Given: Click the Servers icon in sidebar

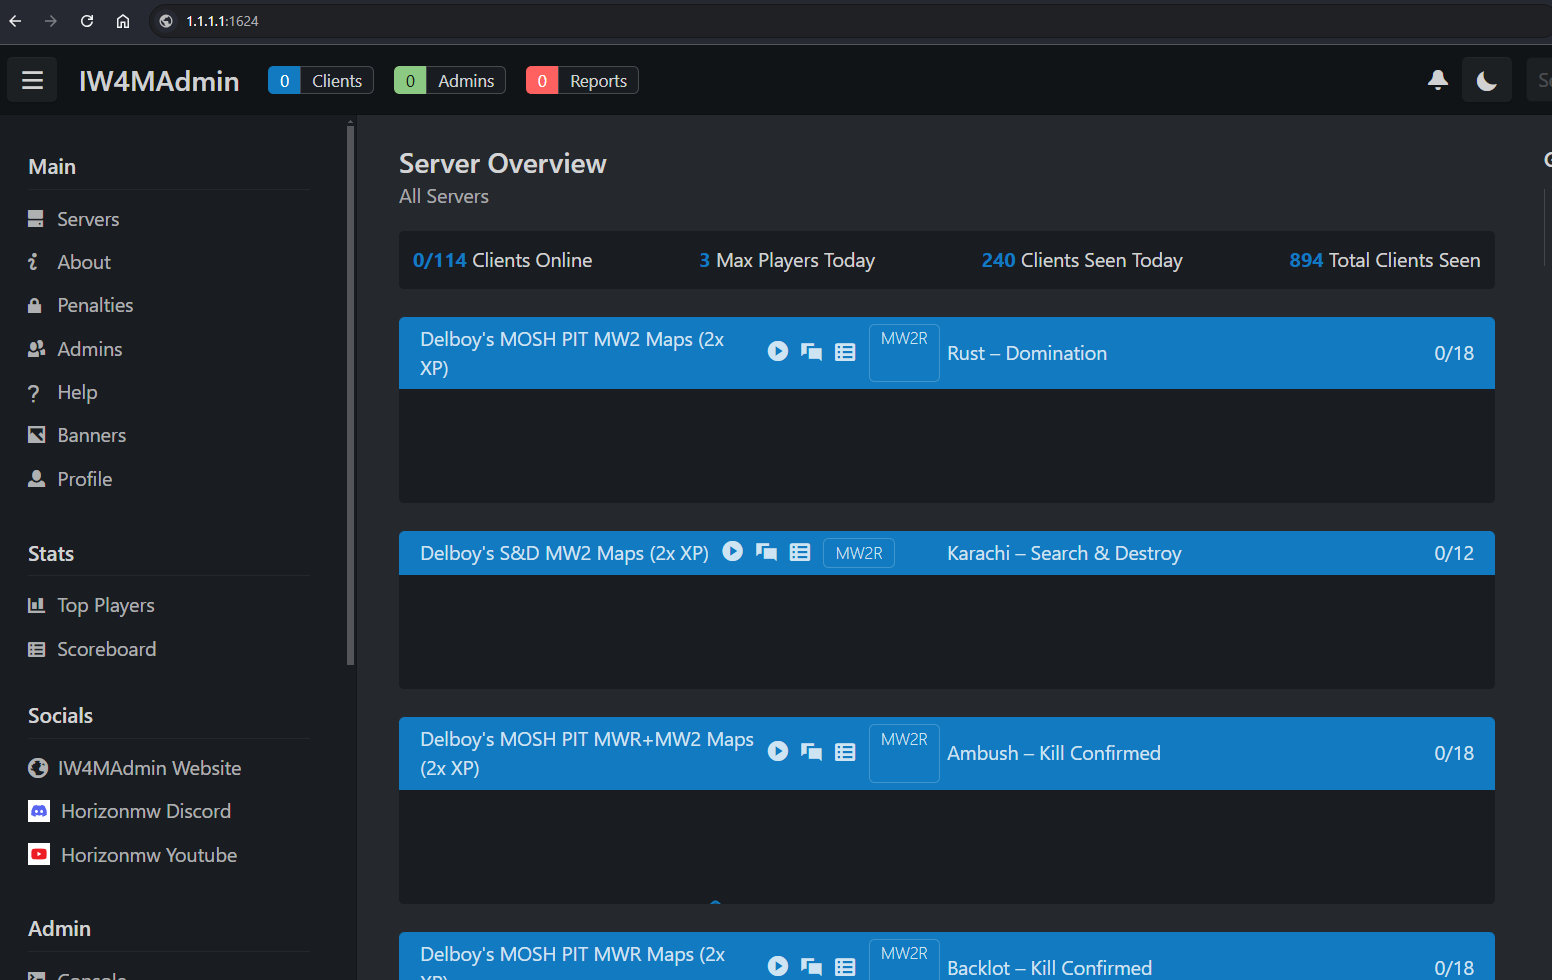Looking at the screenshot, I should coord(36,219).
